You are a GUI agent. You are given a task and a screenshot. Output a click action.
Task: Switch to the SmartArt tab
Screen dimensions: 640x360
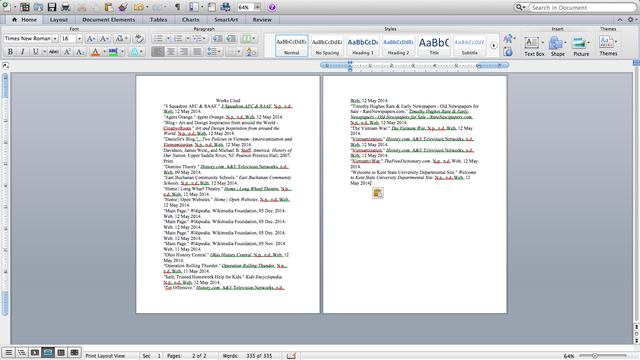point(226,20)
